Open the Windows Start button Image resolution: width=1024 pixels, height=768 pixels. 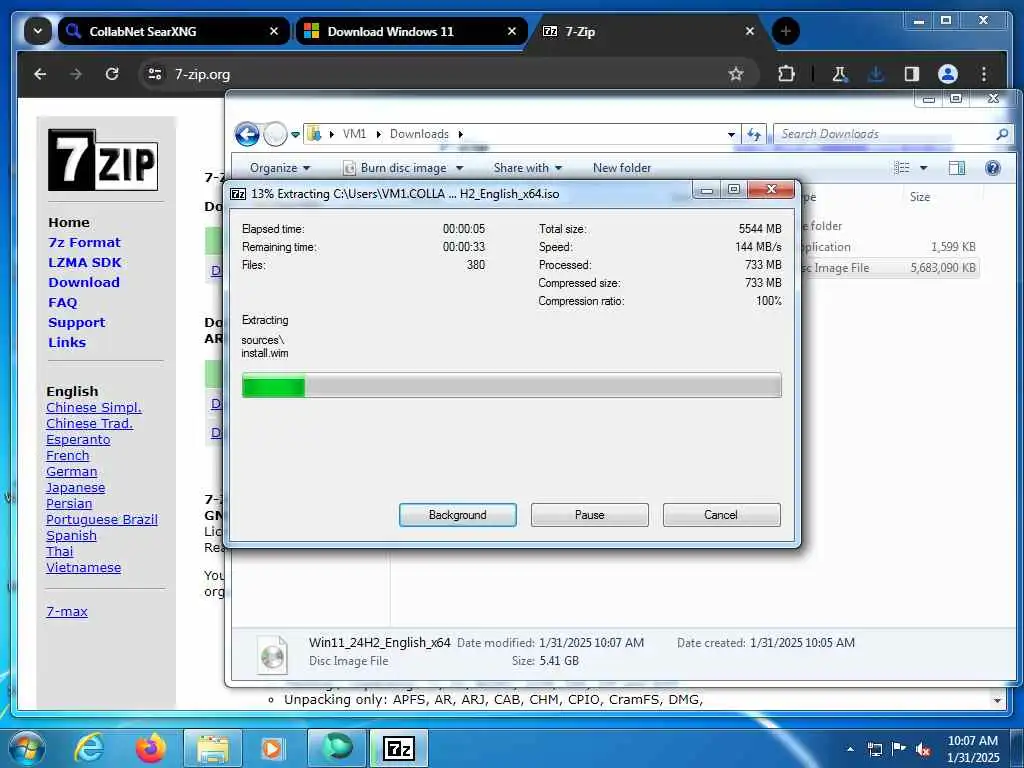27,748
